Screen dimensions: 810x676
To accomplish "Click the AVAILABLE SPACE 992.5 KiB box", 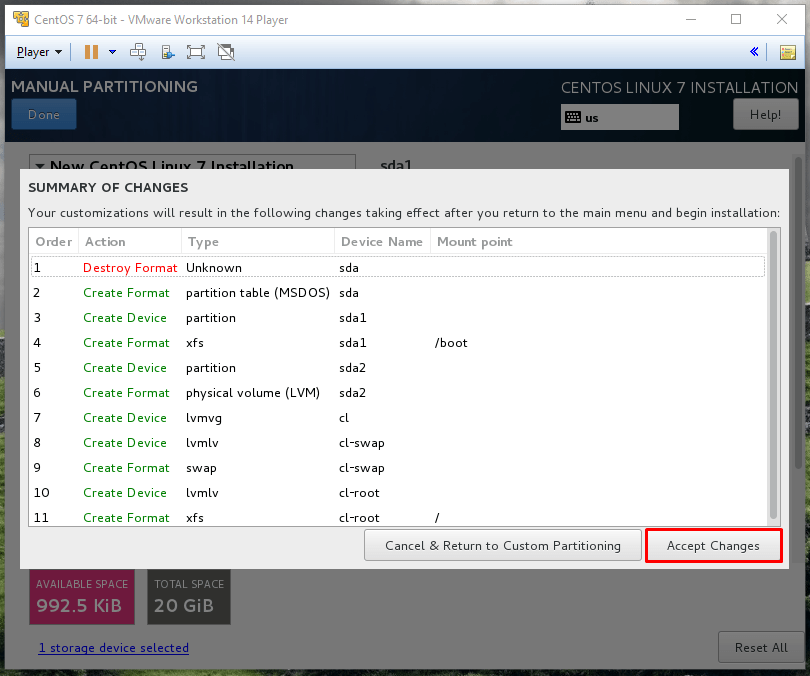I will [x=82, y=597].
